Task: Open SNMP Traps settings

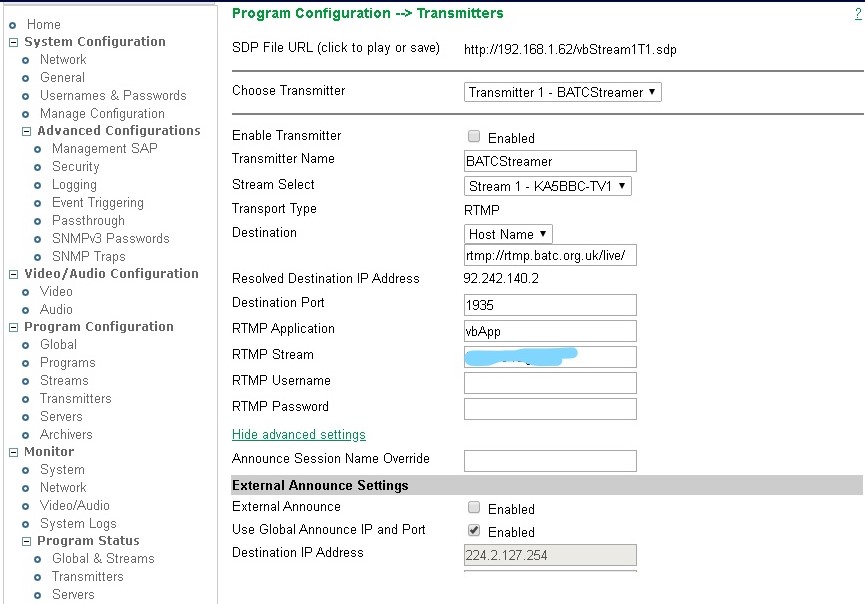Action: [x=88, y=257]
